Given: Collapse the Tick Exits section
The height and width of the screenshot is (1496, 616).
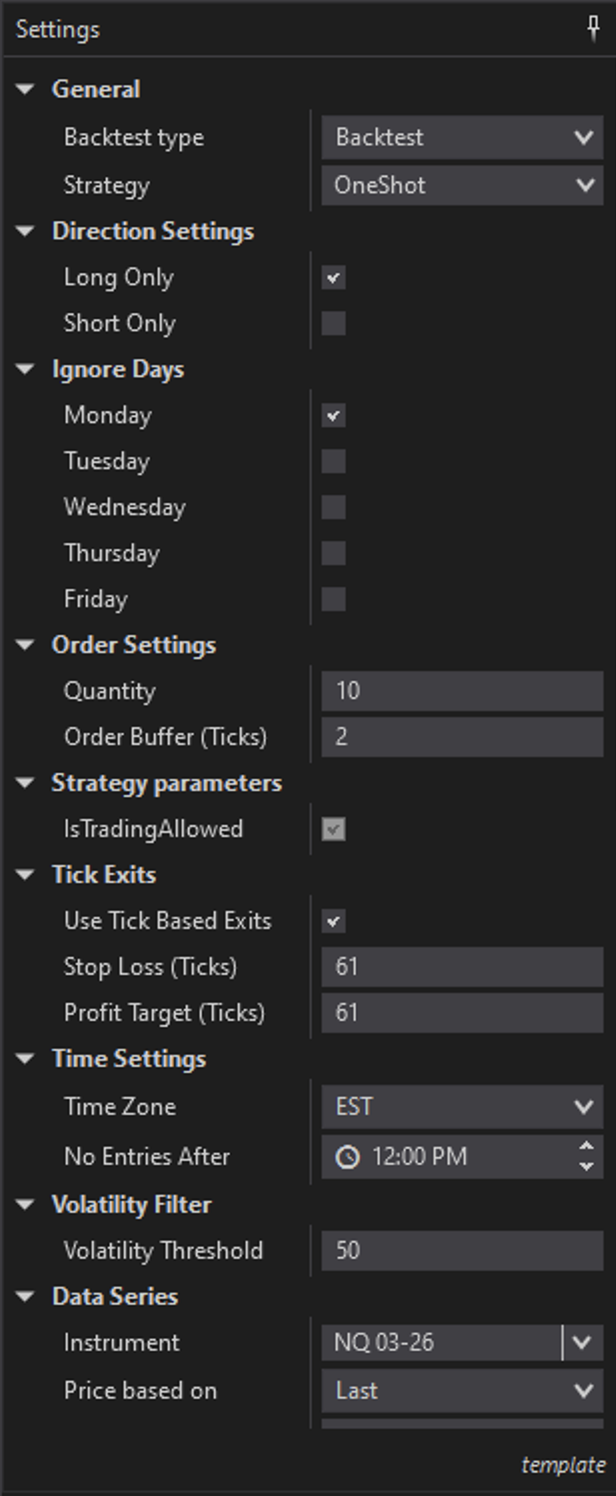Looking at the screenshot, I should point(26,875).
